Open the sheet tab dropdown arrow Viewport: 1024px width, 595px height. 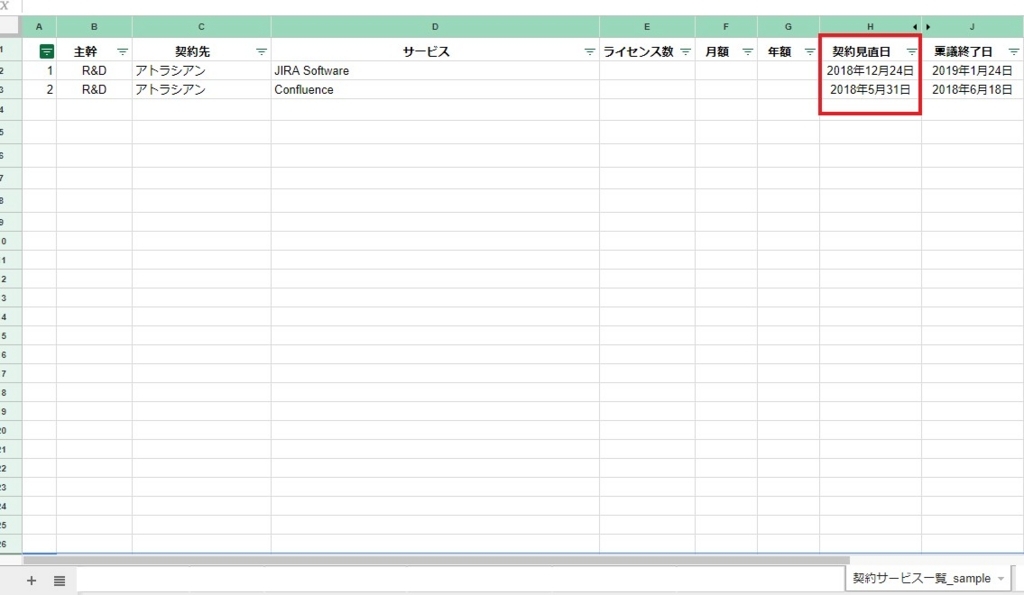coord(1000,579)
